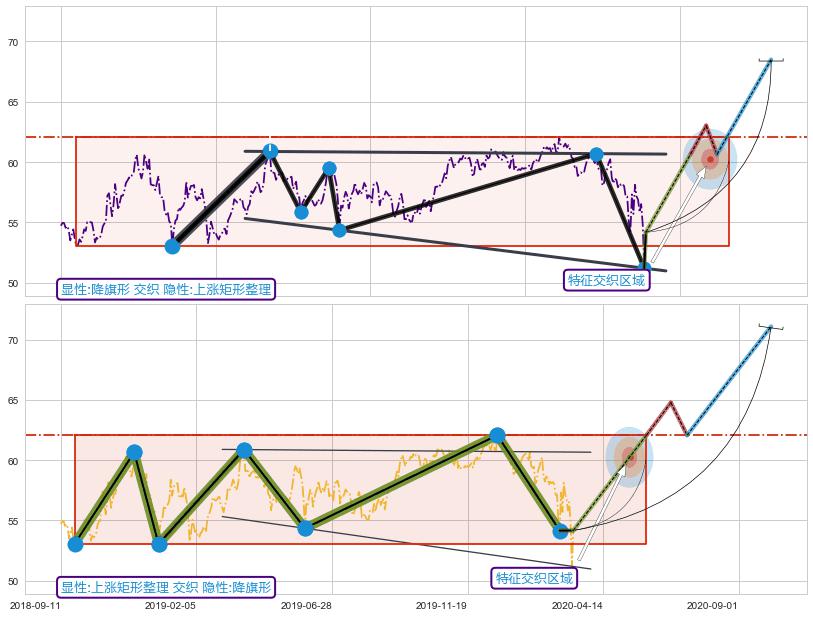Click the 70 tick on top chart's y-axis
The image size is (813, 617).
[14, 42]
